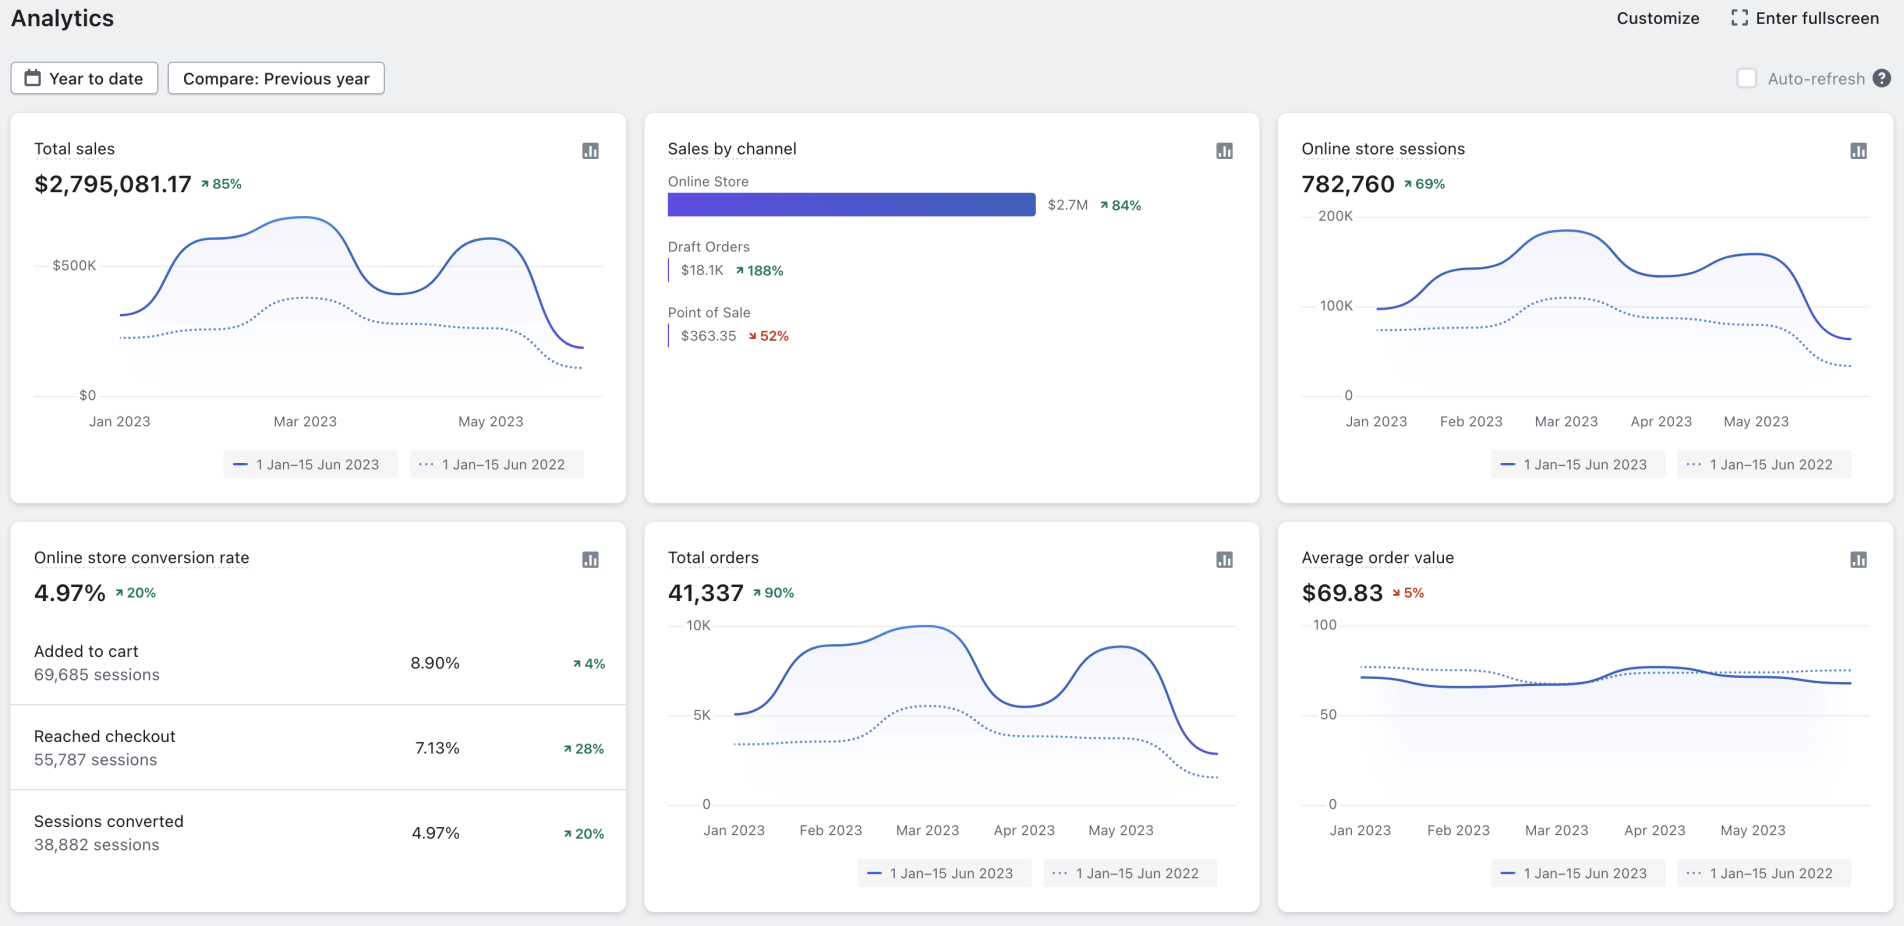Open the Total sales report title link
Viewport: 1904px width, 926px height.
click(x=74, y=149)
